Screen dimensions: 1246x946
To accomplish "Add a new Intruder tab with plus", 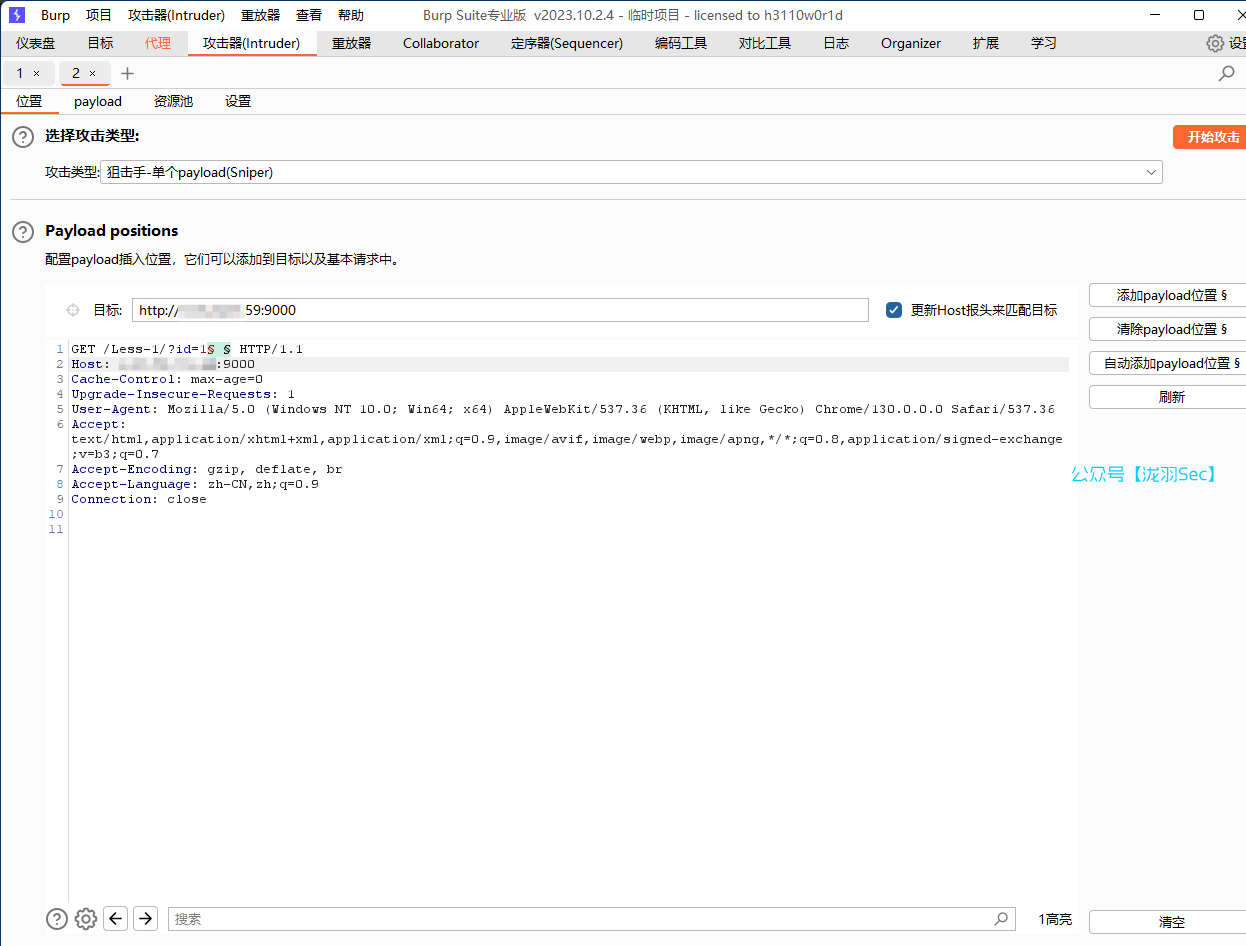I will pos(127,73).
